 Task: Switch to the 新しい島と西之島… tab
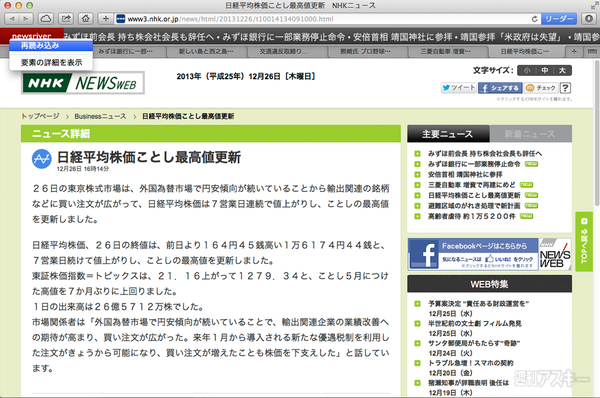point(206,51)
